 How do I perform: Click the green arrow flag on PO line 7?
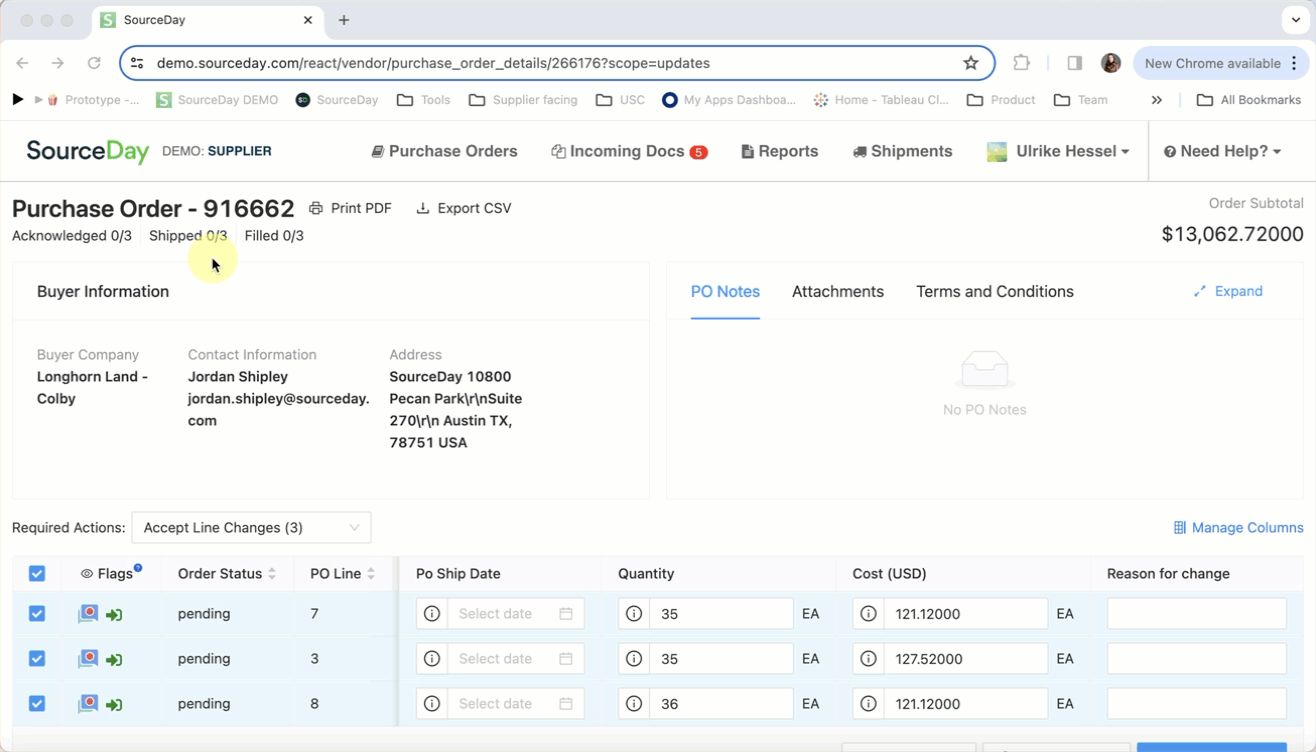pos(114,615)
